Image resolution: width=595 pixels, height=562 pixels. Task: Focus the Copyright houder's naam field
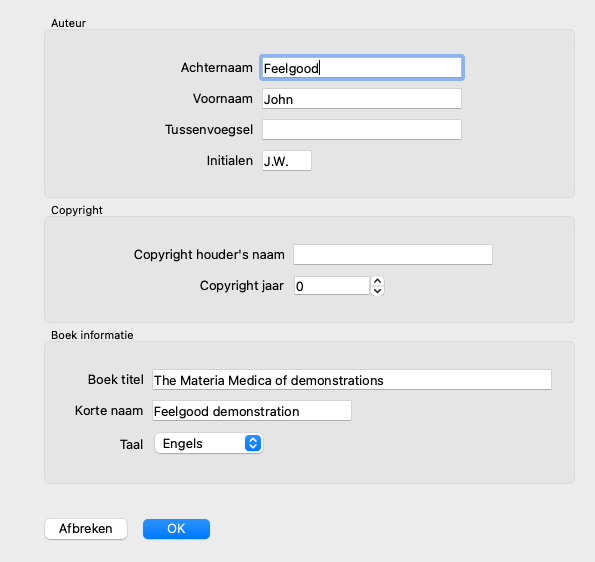pos(393,255)
